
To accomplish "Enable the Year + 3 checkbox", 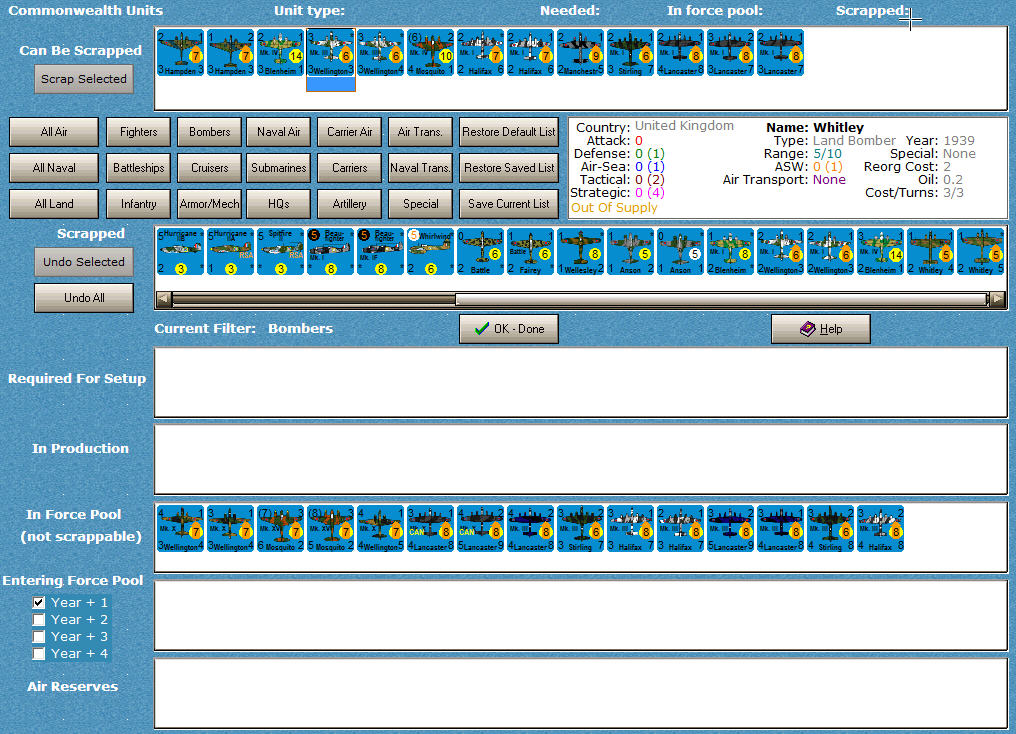I will coord(39,637).
